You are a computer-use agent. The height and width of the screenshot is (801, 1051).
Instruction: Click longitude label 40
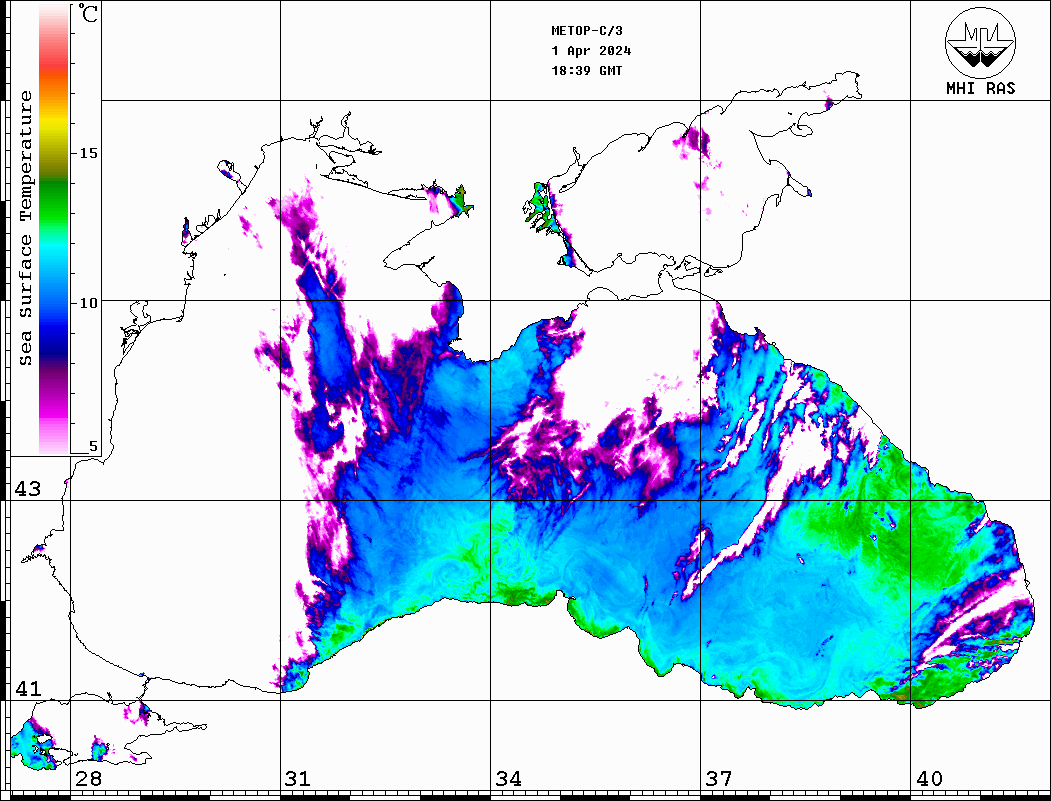pyautogui.click(x=928, y=778)
